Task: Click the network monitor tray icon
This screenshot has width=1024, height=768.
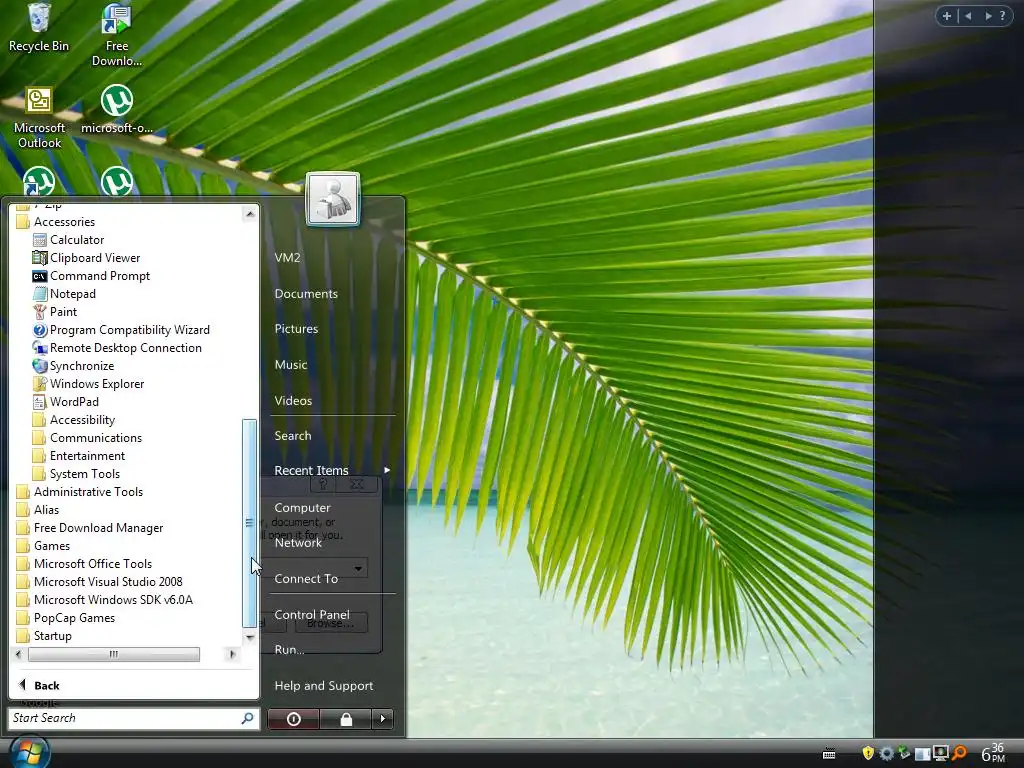Action: (x=940, y=753)
